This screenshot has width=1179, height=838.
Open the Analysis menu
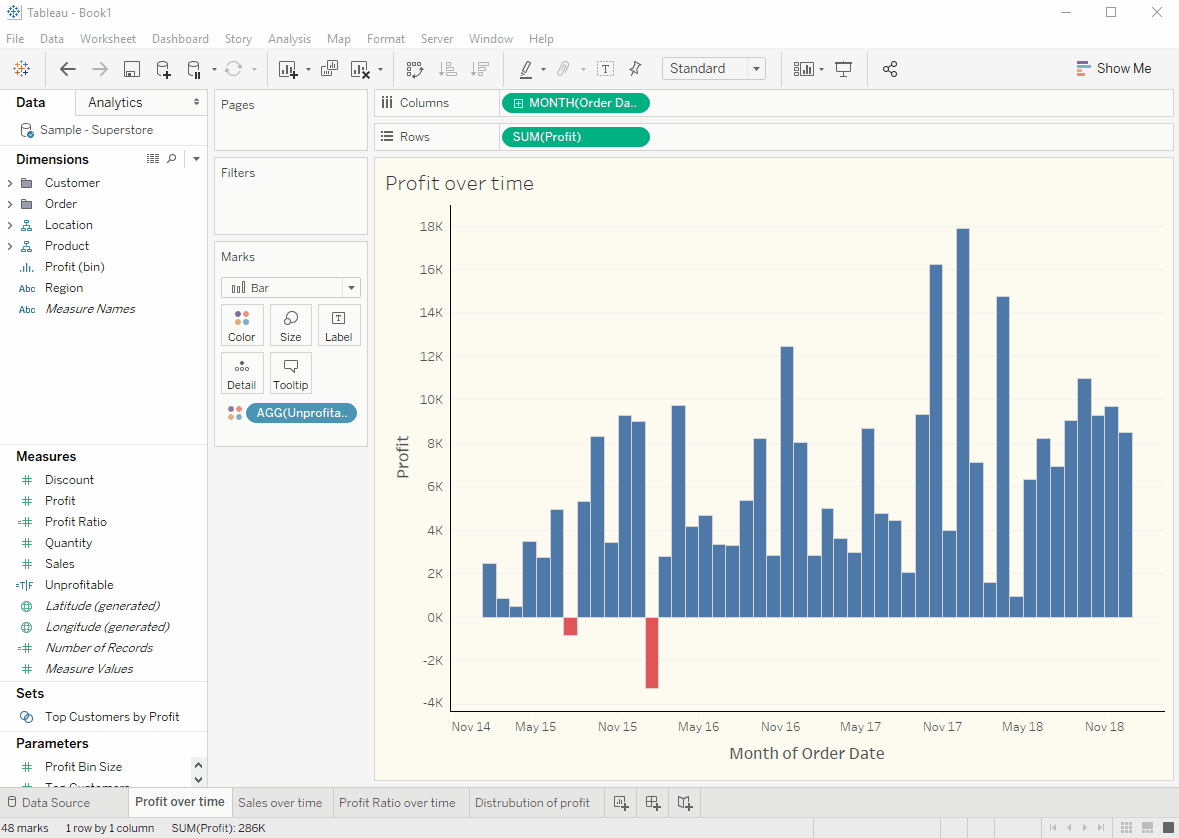pyautogui.click(x=289, y=39)
